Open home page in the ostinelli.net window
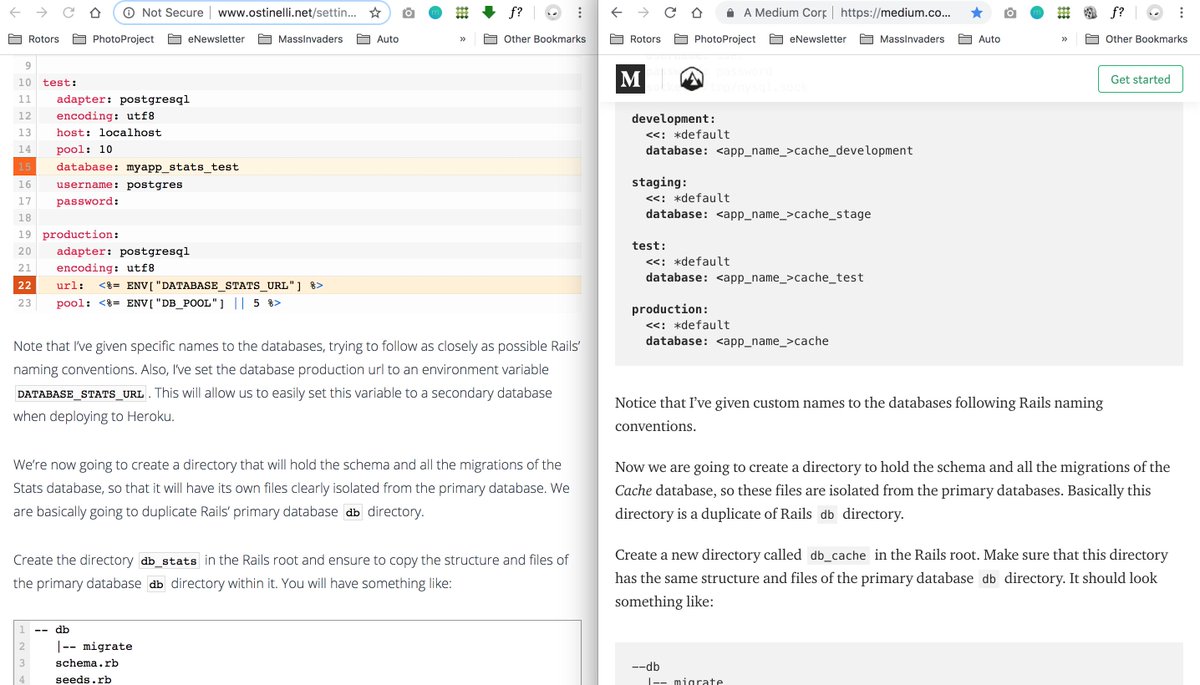Screen dimensions: 1200x685 click(x=94, y=13)
